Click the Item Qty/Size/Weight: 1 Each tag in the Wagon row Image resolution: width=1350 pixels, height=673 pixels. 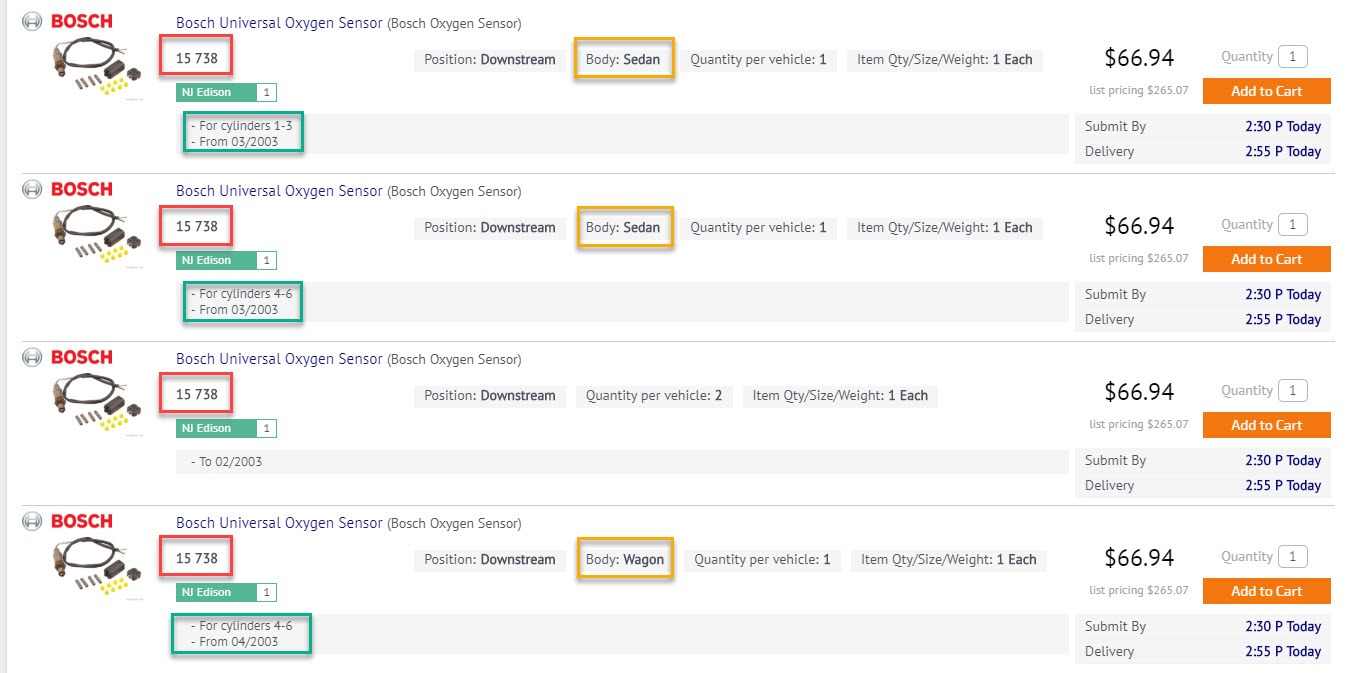click(949, 559)
